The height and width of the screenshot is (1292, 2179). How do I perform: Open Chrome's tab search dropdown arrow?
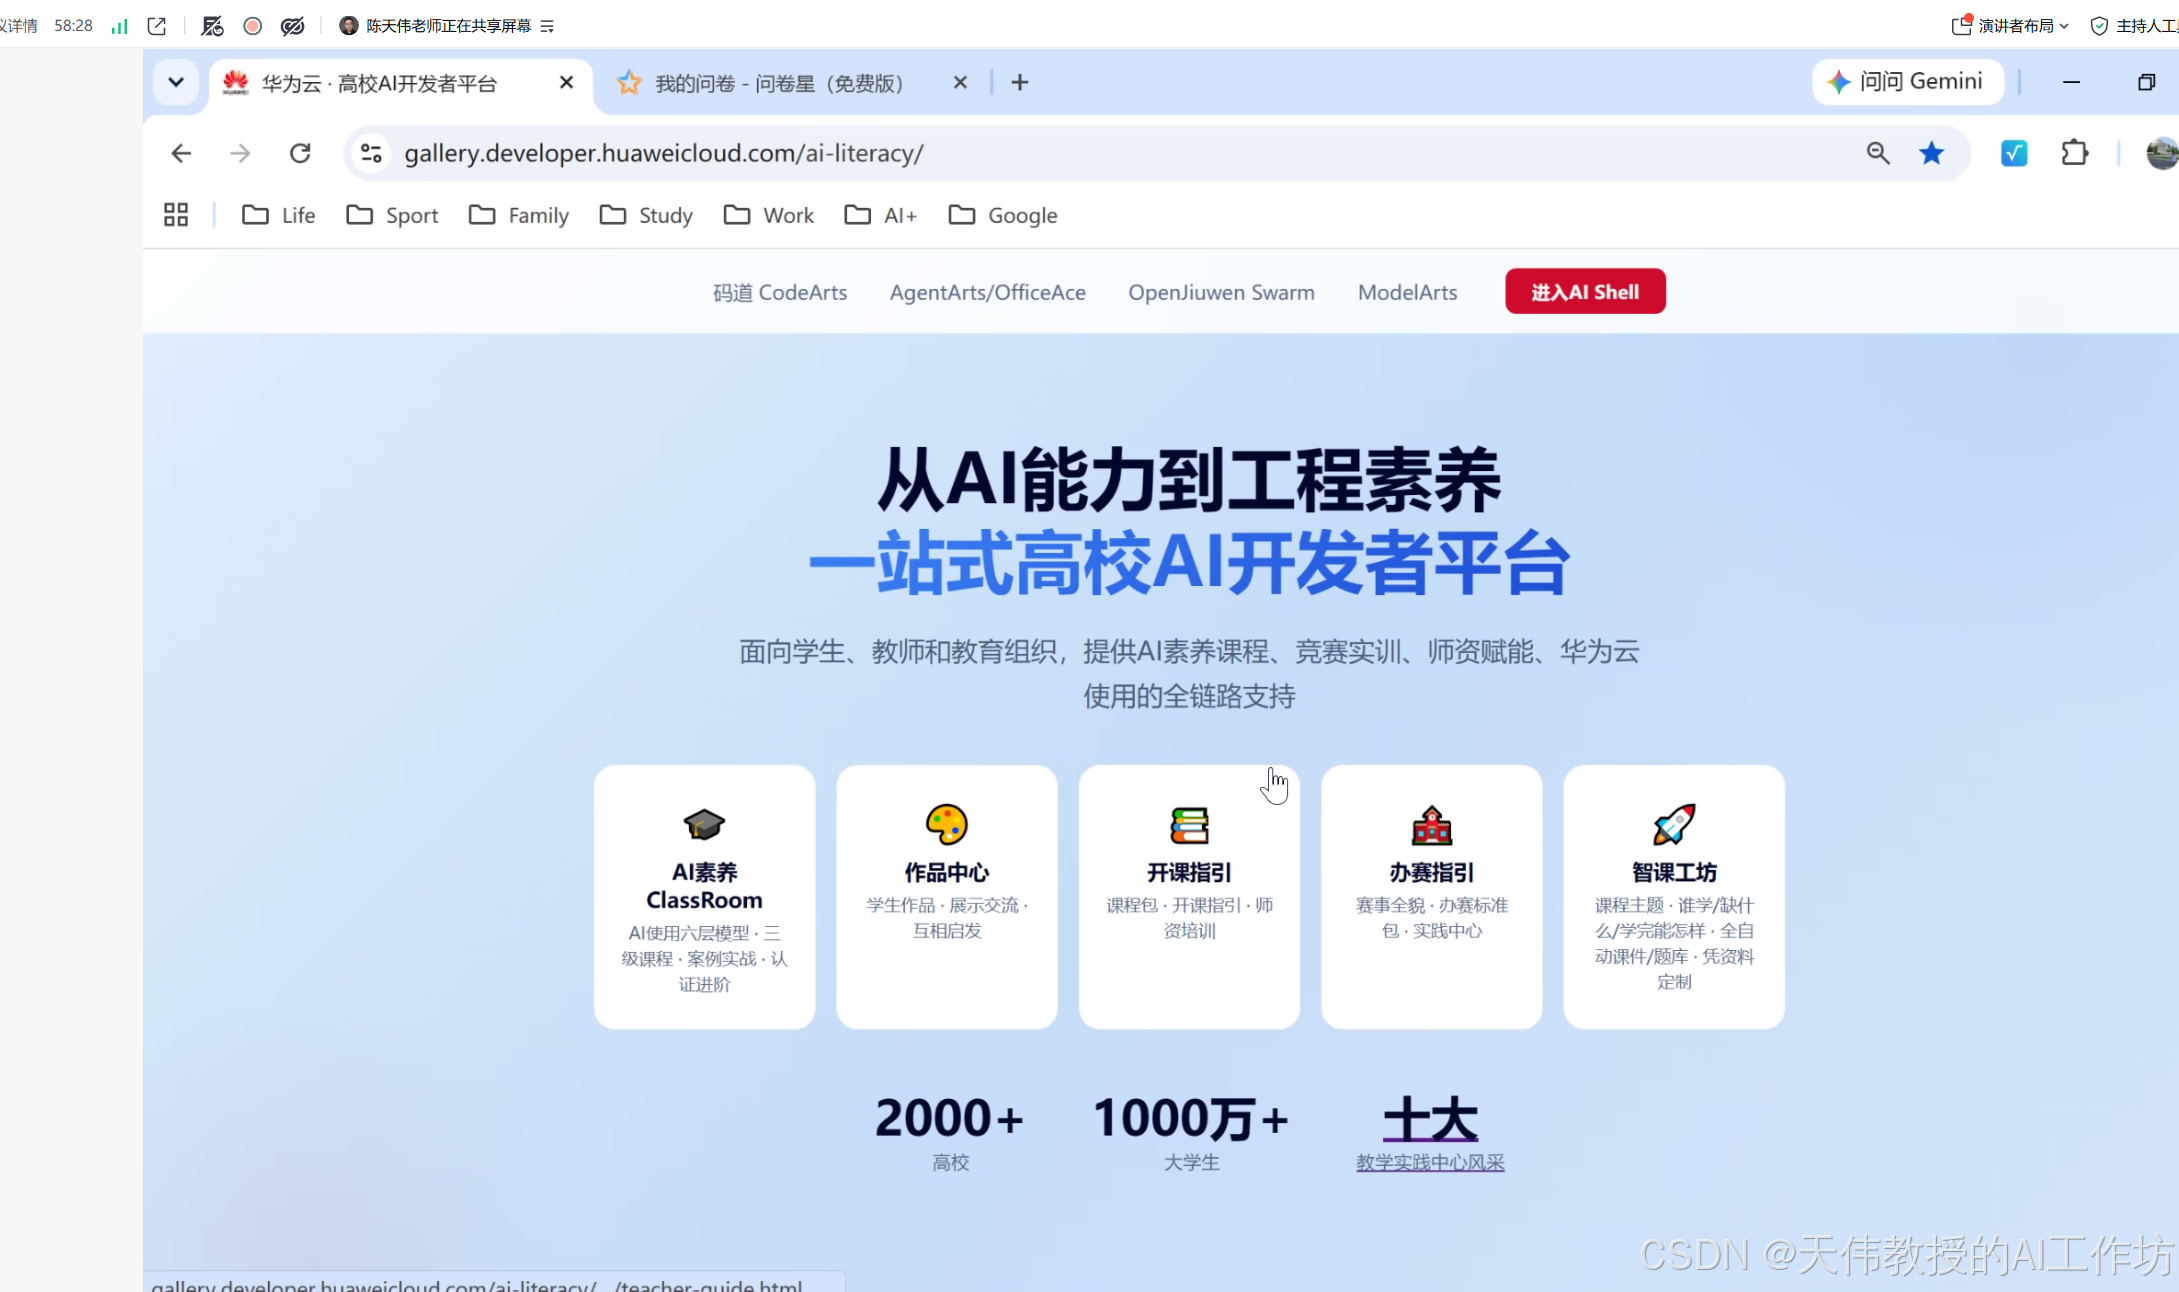point(176,82)
